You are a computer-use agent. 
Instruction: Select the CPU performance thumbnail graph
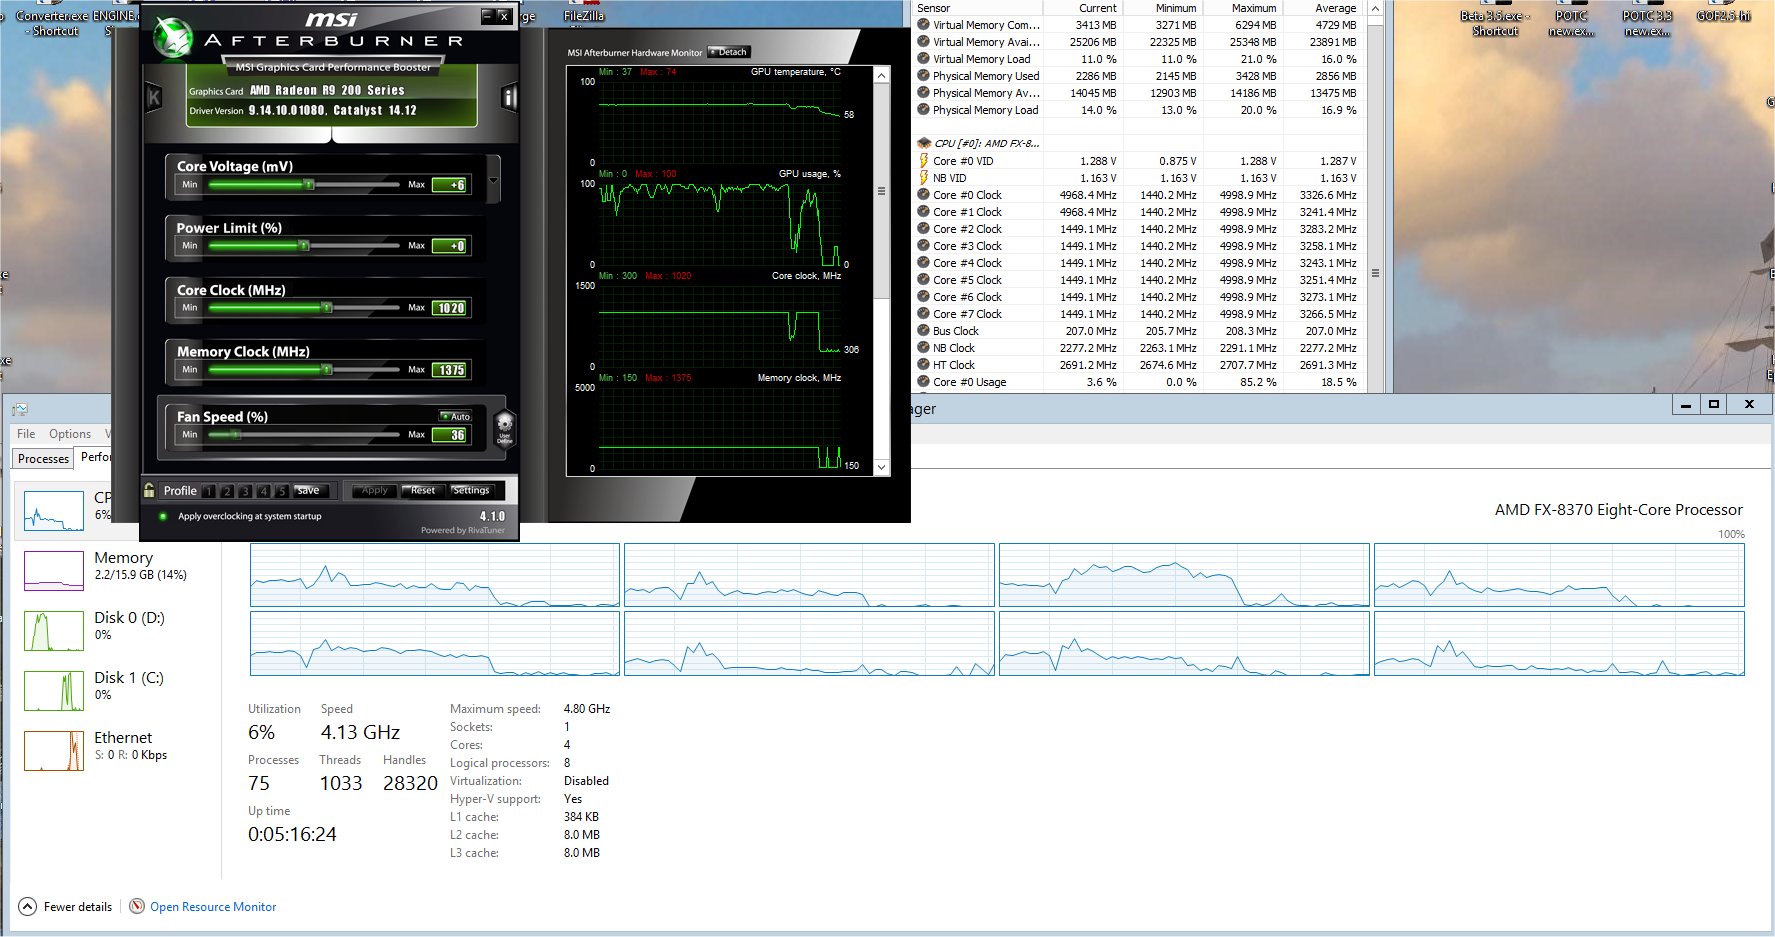54,510
